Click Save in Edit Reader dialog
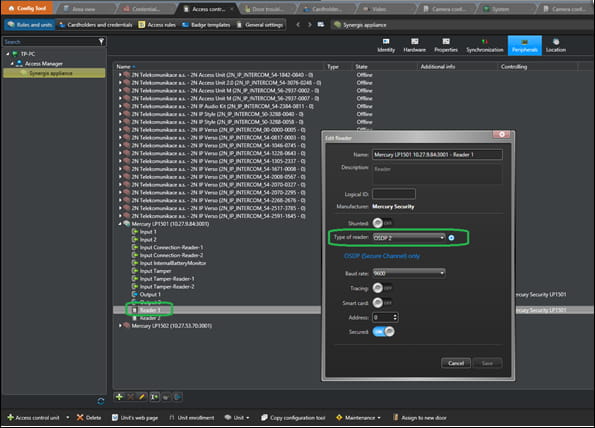This screenshot has height=428, width=595. 487,363
